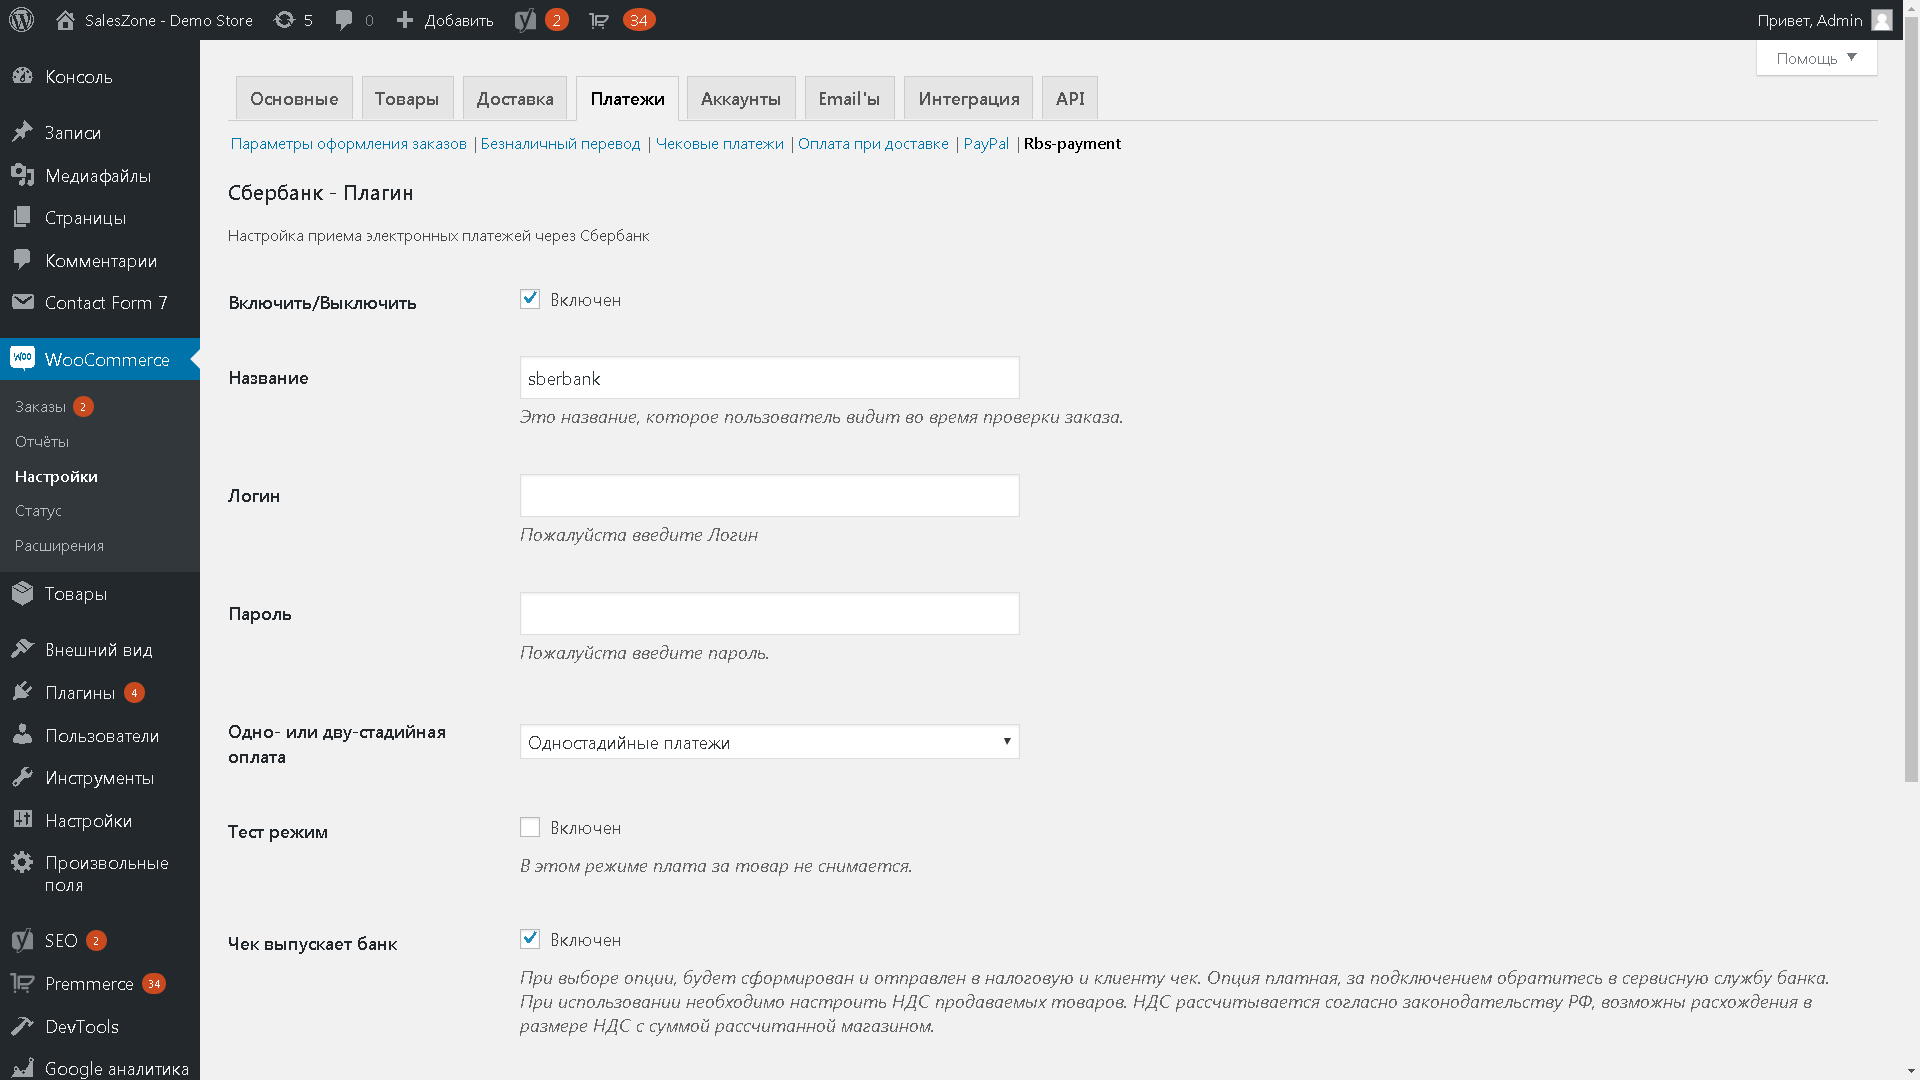The height and width of the screenshot is (1080, 1920).
Task: Open the site home icon for SalesZone
Action: coord(65,20)
